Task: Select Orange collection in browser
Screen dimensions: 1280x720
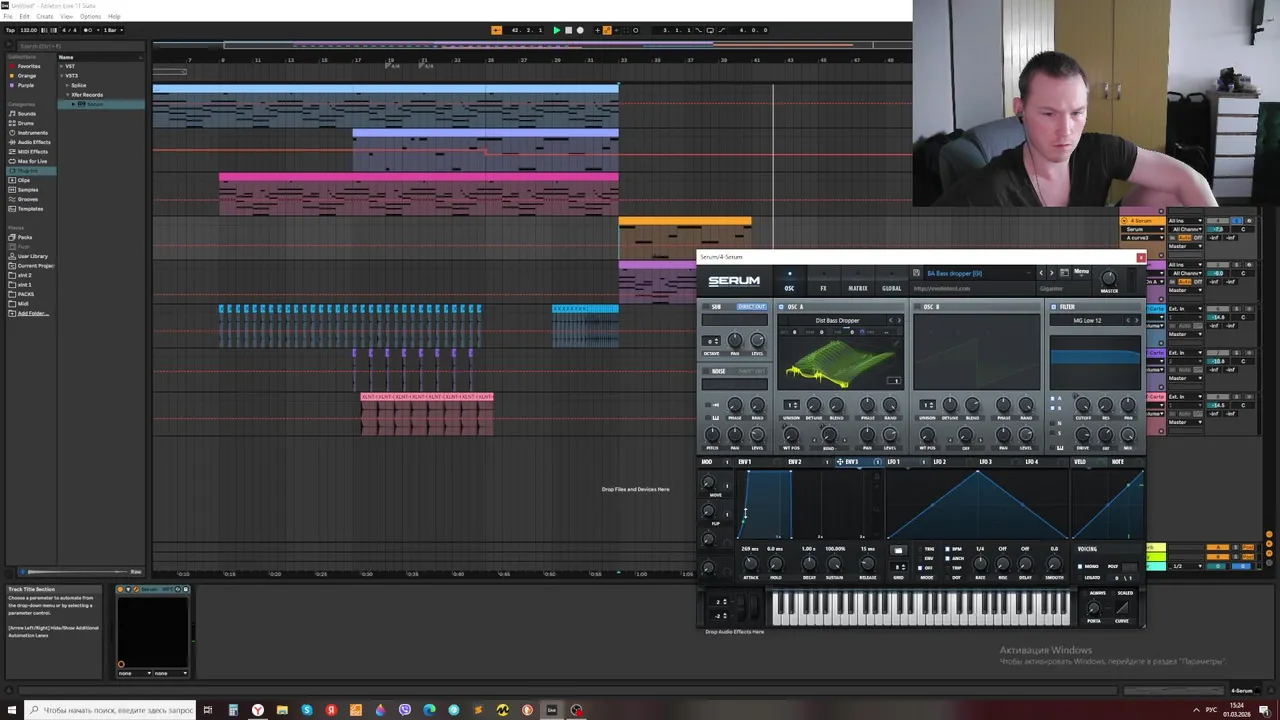Action: tap(26, 76)
